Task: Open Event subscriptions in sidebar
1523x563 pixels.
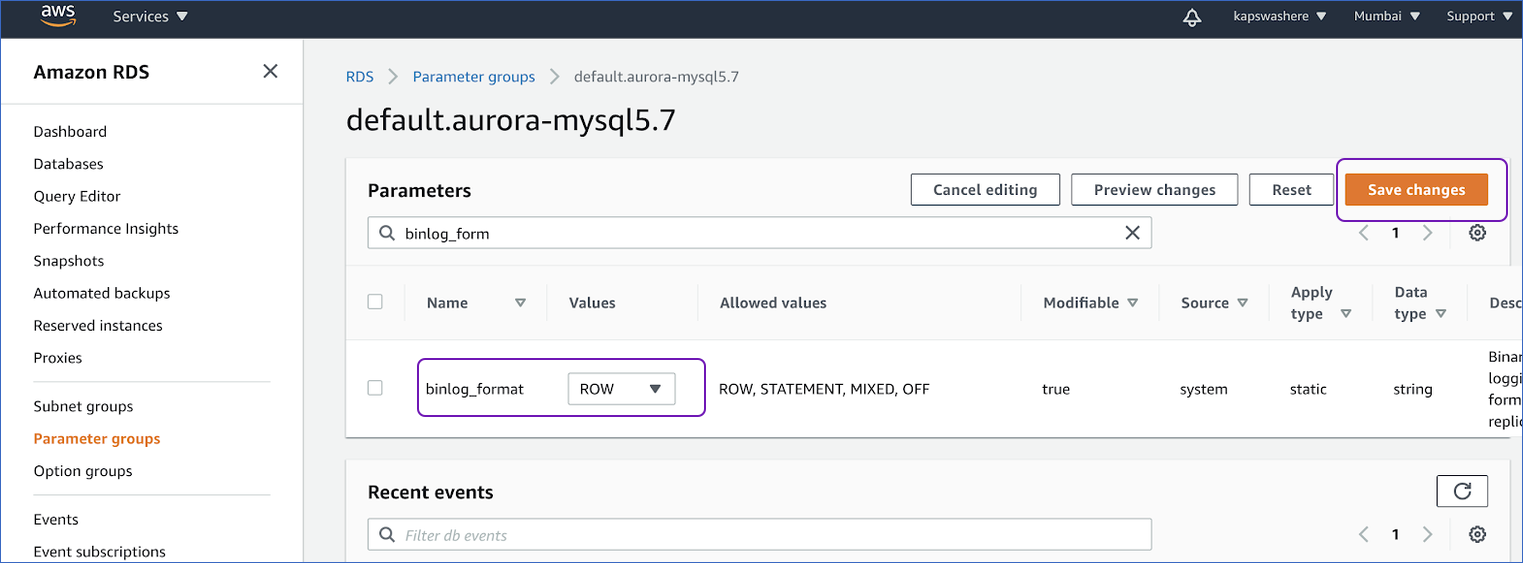Action: point(100,551)
